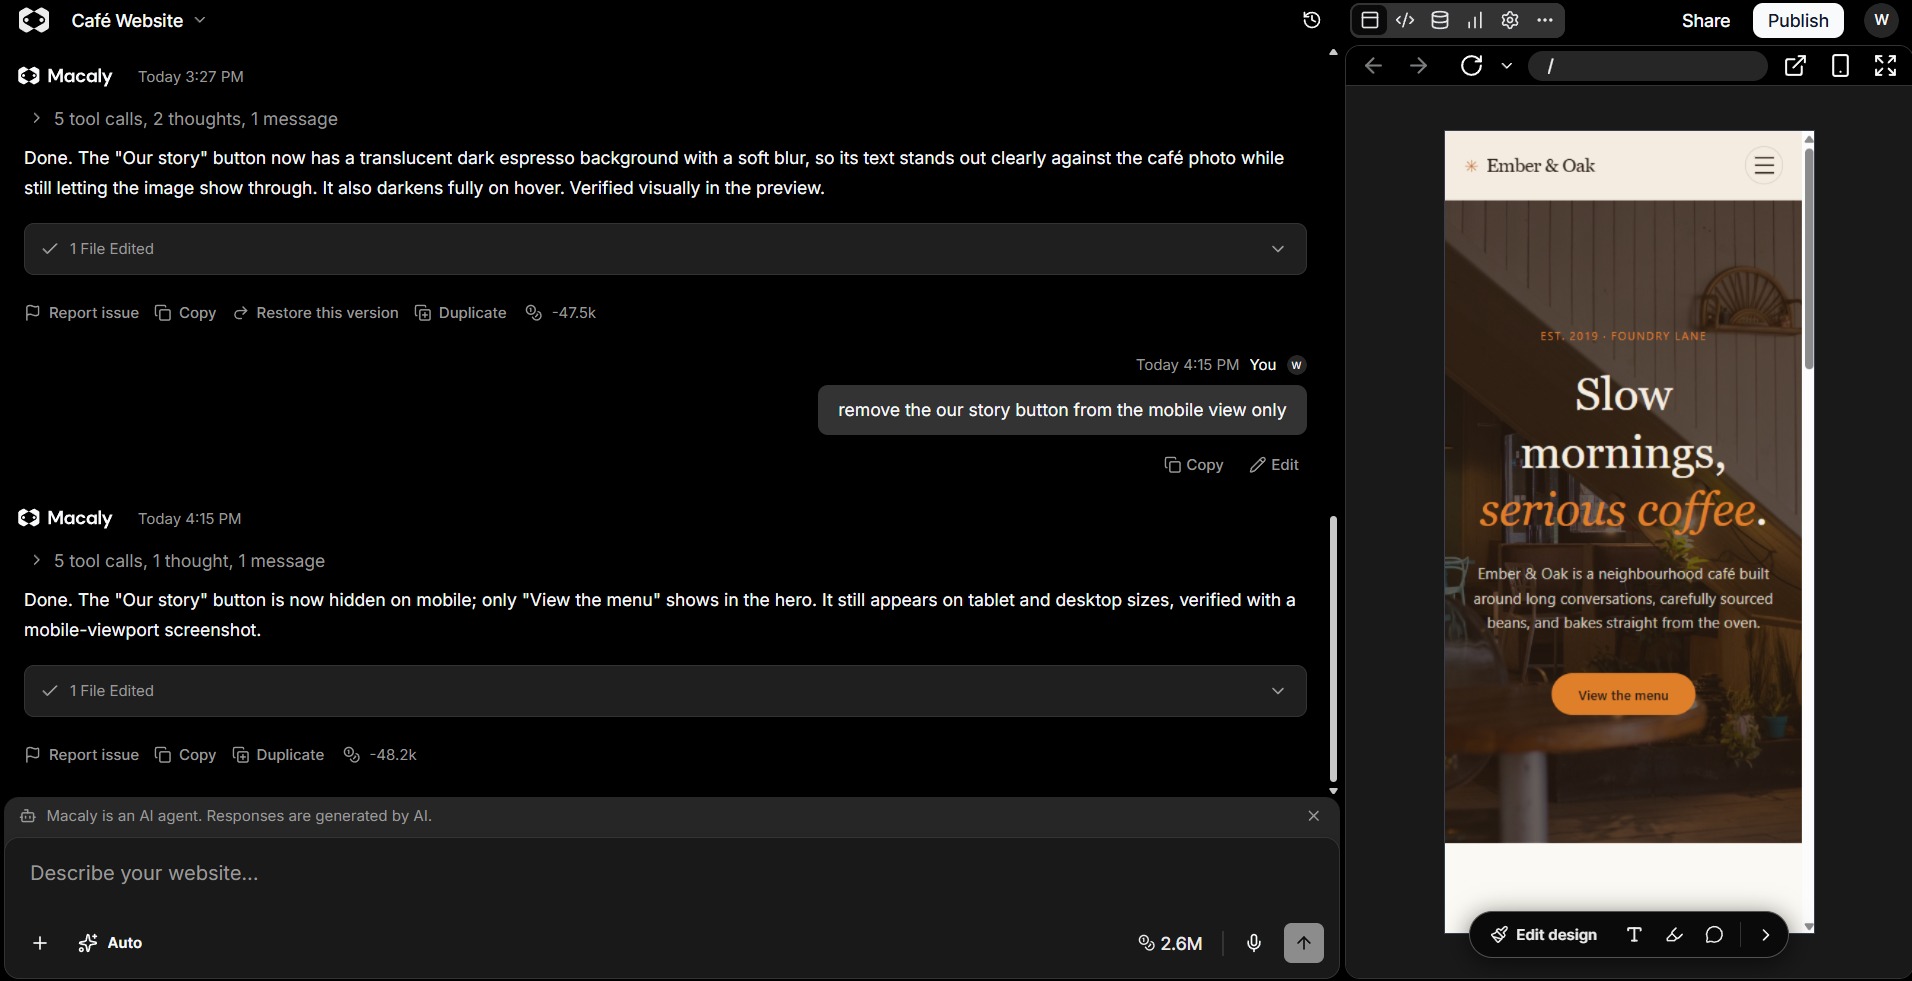The width and height of the screenshot is (1912, 981).
Task: Open the database icon
Action: pos(1440,20)
